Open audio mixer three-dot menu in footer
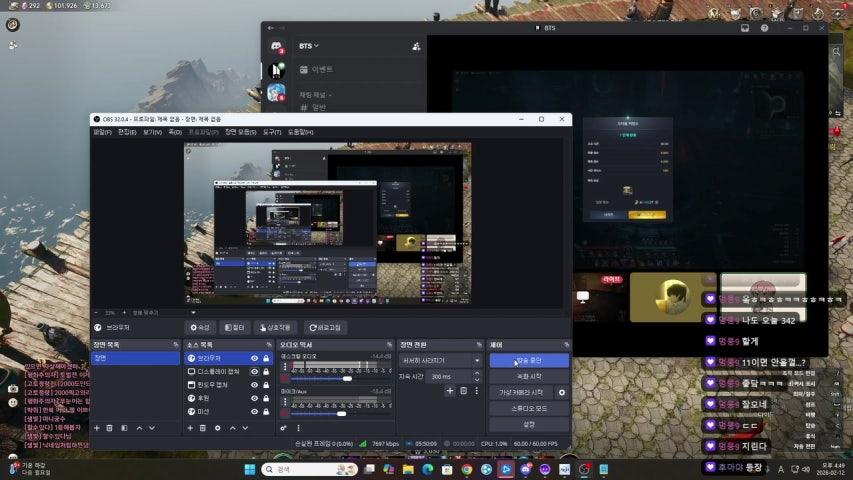 298,428
